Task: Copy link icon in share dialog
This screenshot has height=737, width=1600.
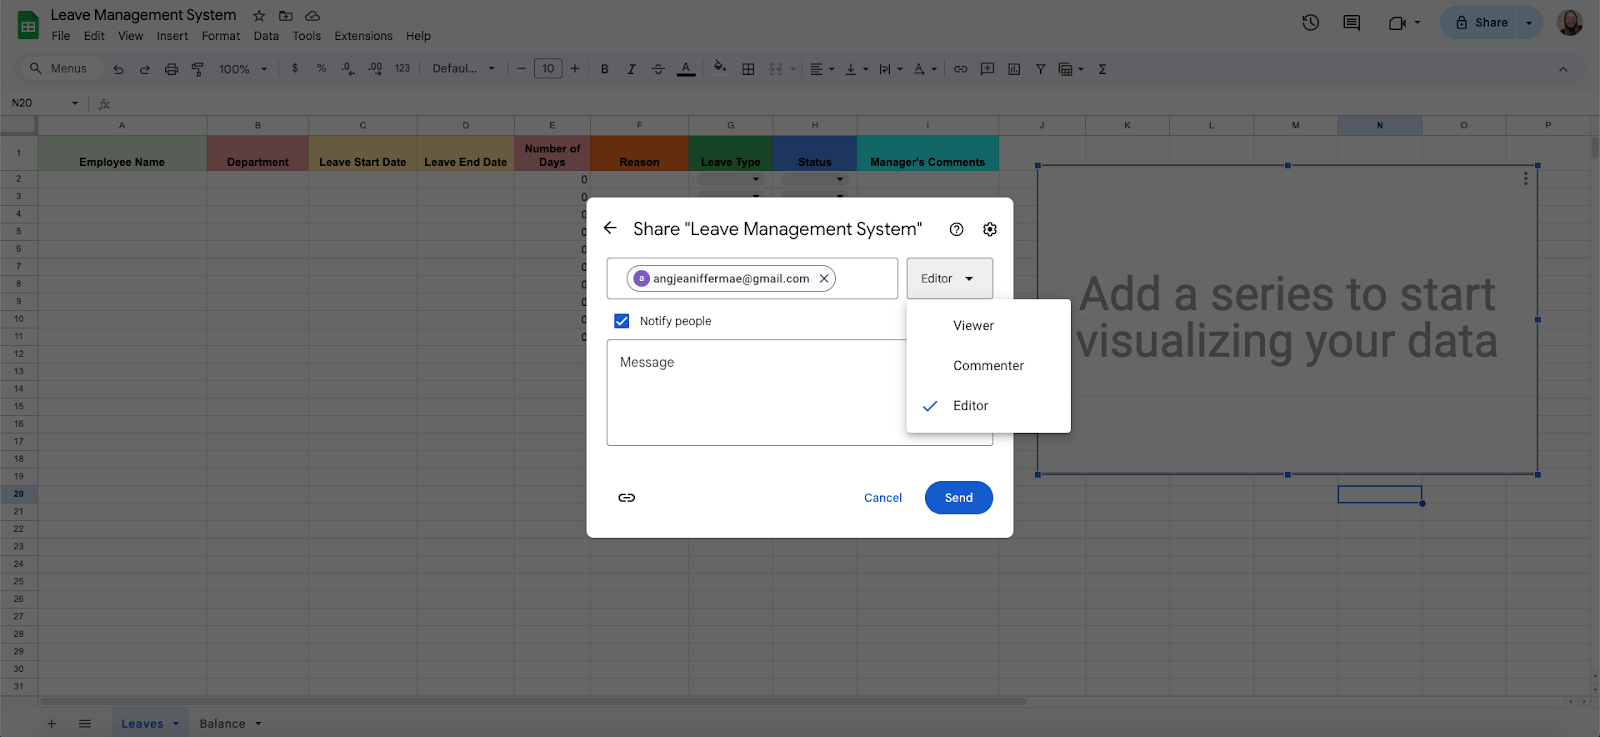Action: [627, 498]
